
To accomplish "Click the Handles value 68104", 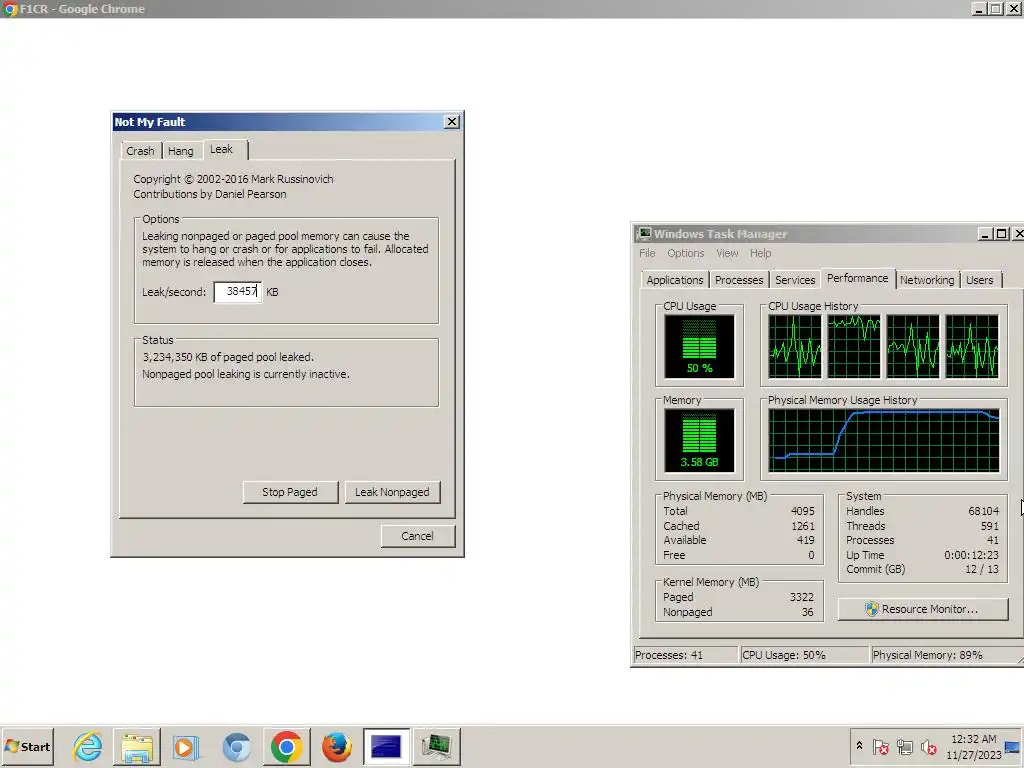I will point(983,511).
